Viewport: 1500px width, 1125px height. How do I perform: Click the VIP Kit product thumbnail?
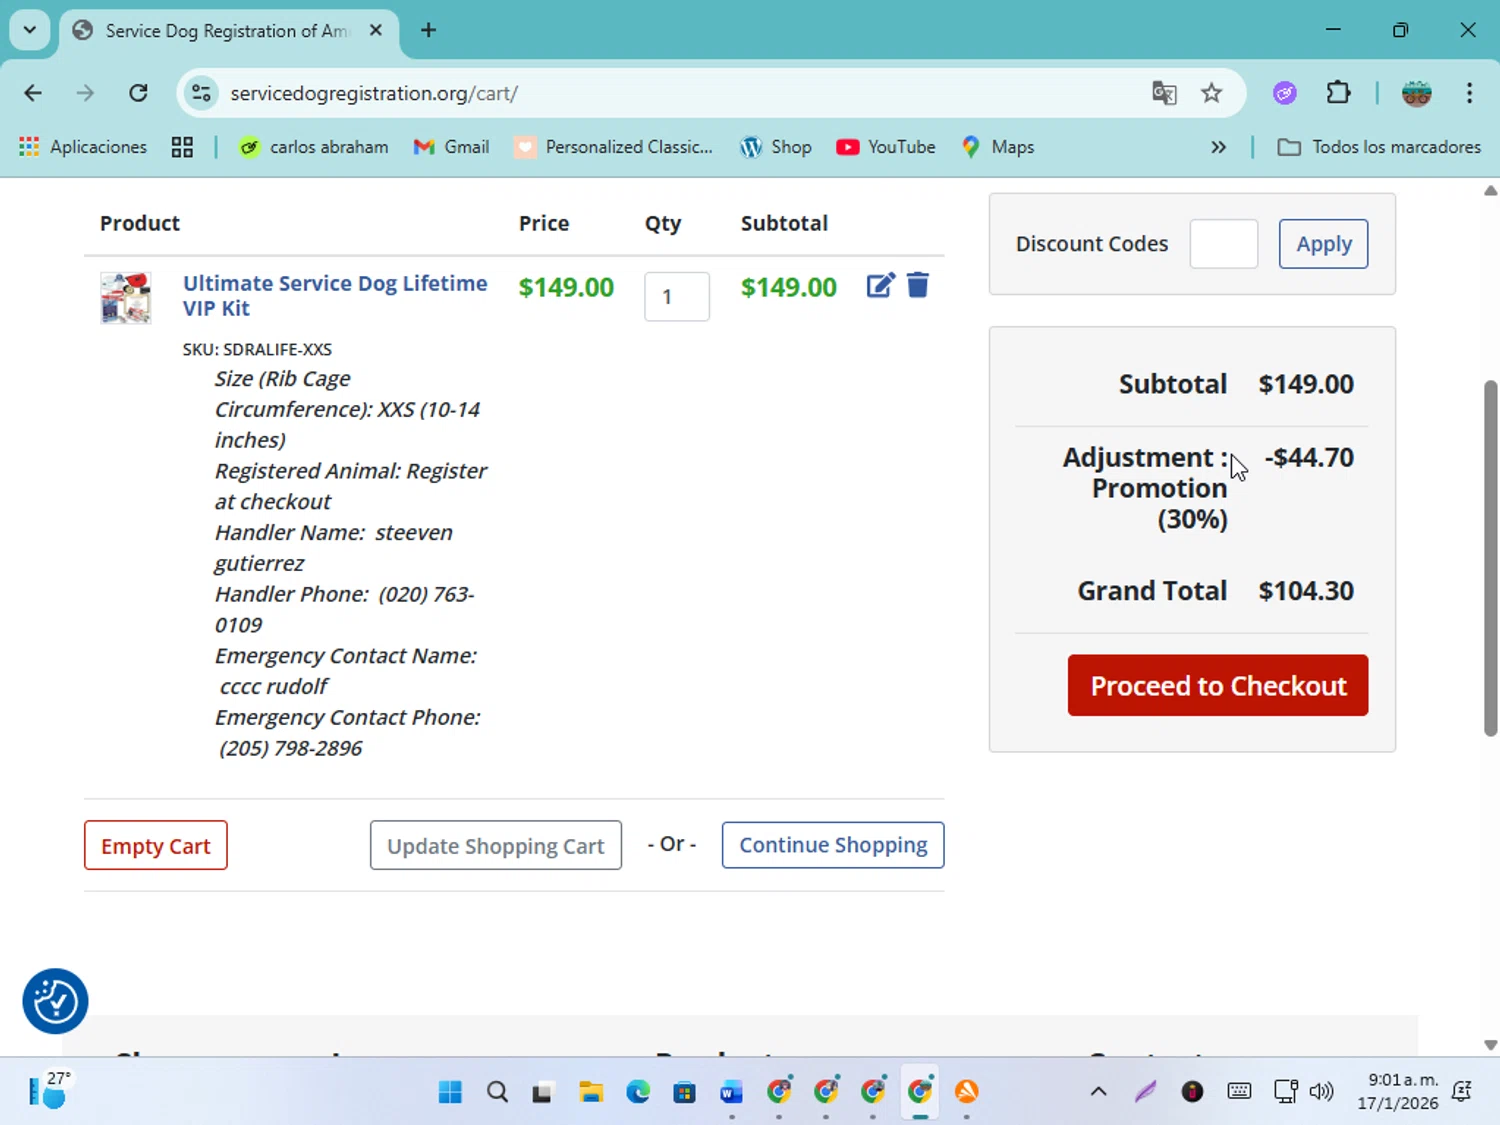[x=125, y=297]
